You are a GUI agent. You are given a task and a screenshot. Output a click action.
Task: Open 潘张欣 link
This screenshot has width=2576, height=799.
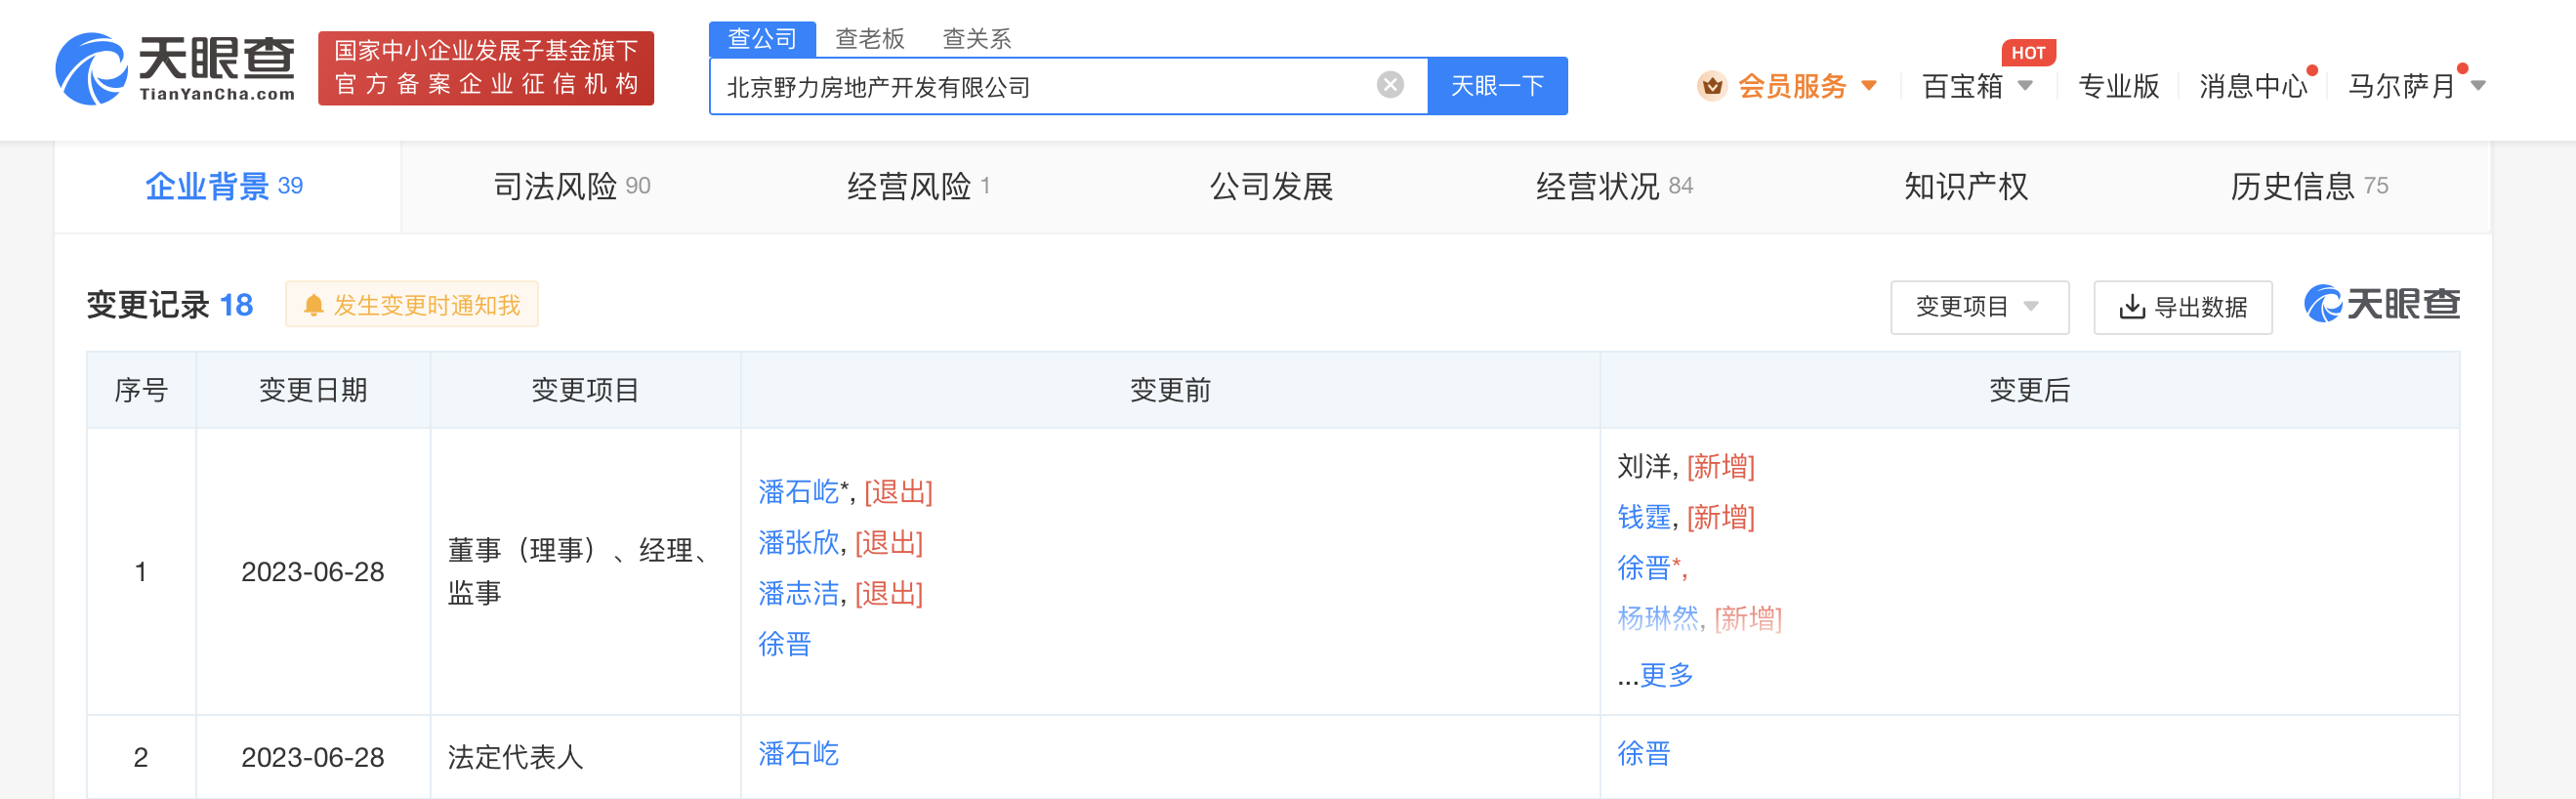point(798,543)
